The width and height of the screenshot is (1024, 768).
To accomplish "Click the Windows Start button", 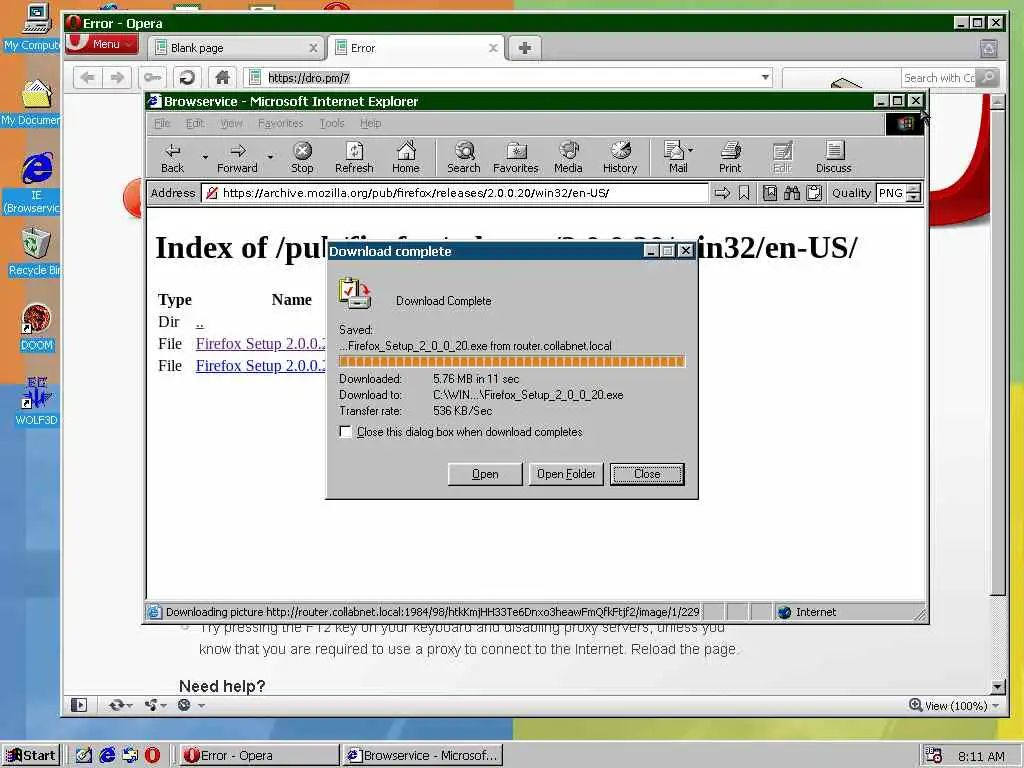I will tap(31, 756).
